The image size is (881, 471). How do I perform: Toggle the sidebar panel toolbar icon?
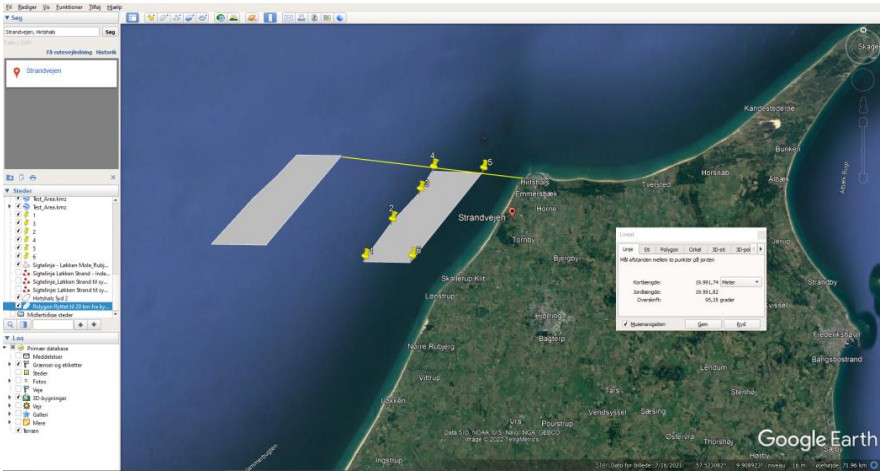pyautogui.click(x=132, y=18)
